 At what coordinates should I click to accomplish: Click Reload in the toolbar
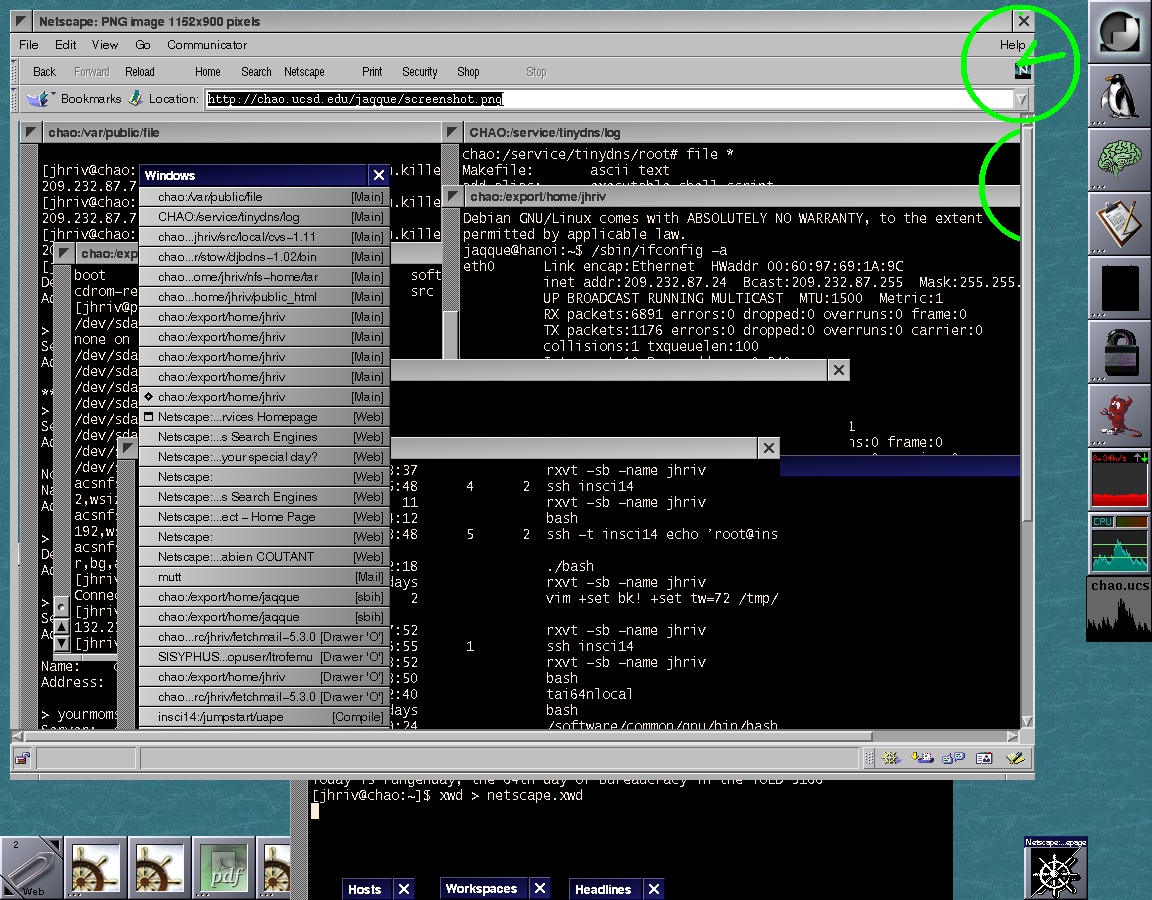140,71
